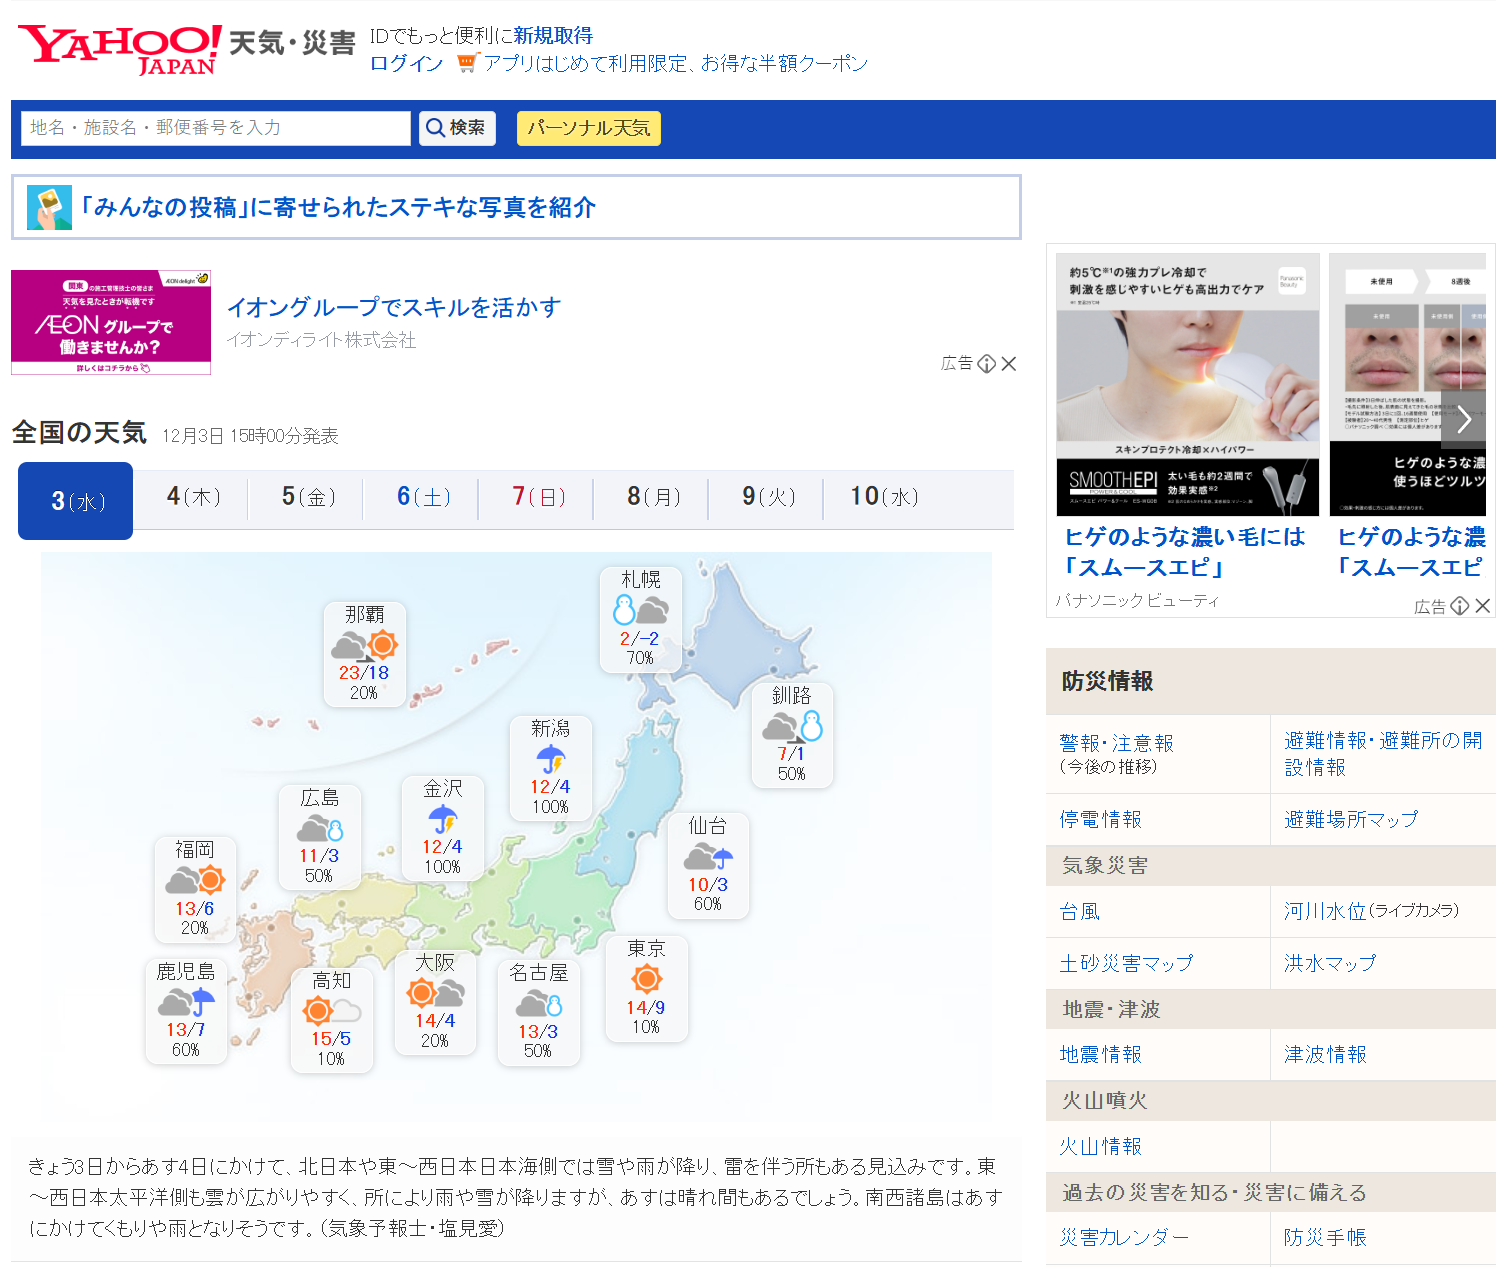Open the Sapporo snow forecast icon

coord(640,610)
